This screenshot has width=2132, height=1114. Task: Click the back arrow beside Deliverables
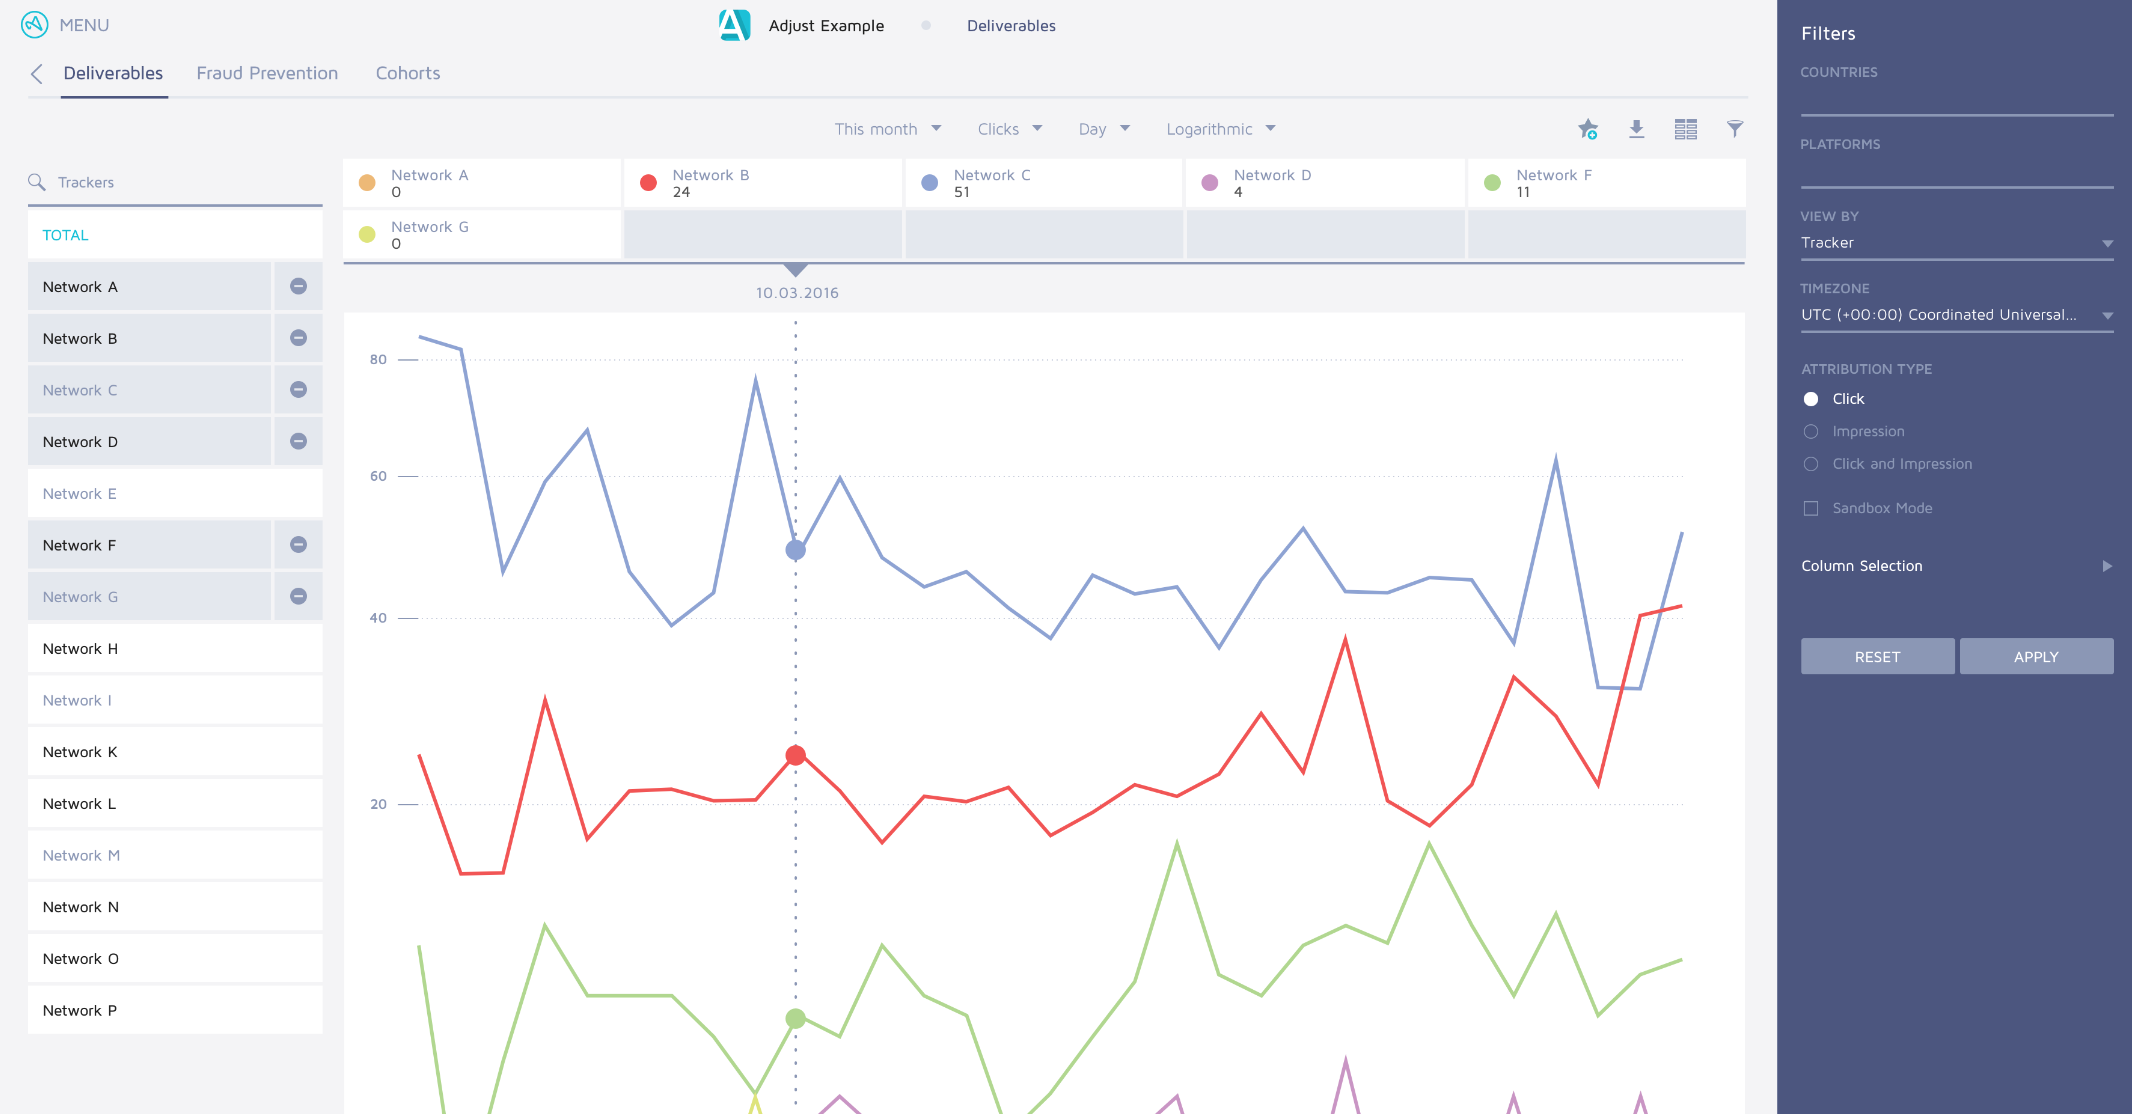tap(37, 74)
